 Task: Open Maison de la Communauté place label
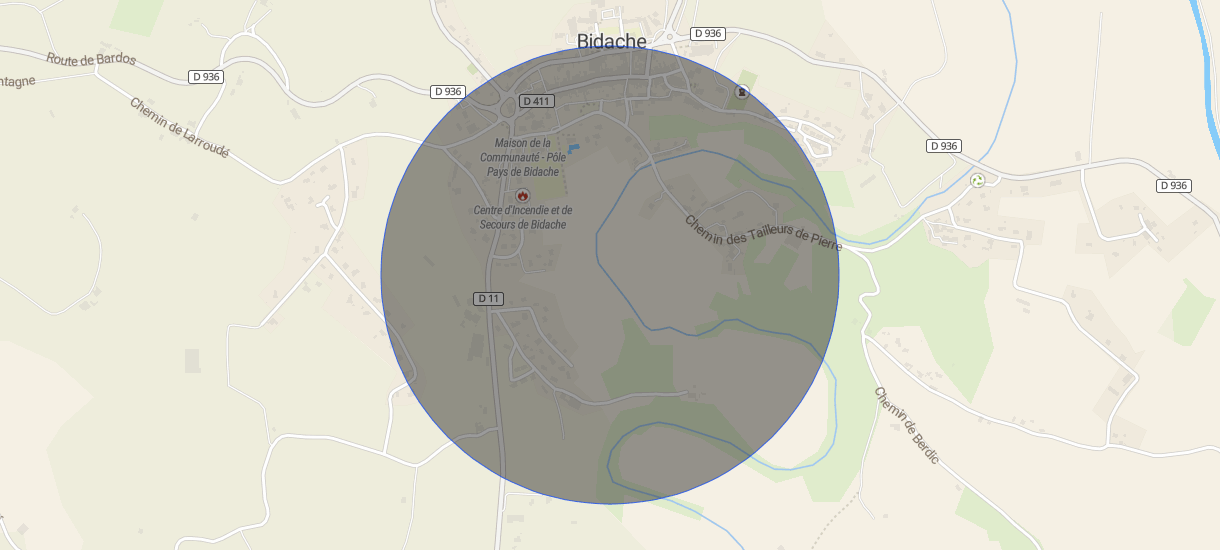coord(522,157)
